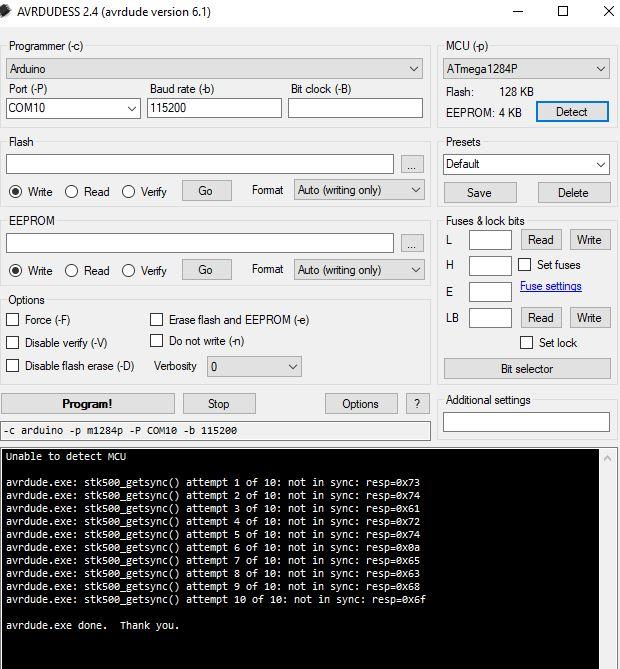Write lock bits with LB Write button

[x=590, y=318]
